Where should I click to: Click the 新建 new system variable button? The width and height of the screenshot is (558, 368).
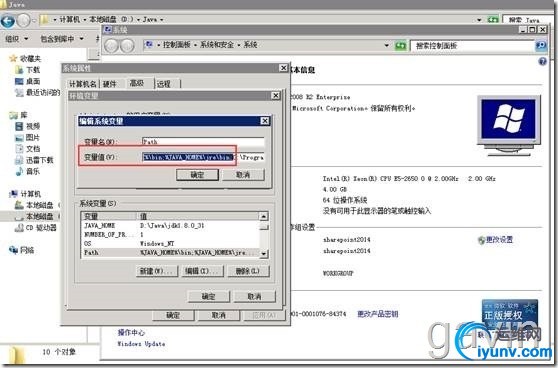157,271
